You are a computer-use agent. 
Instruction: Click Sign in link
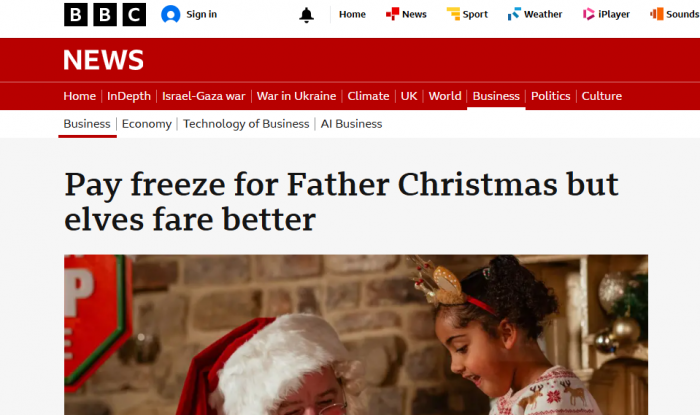click(201, 14)
